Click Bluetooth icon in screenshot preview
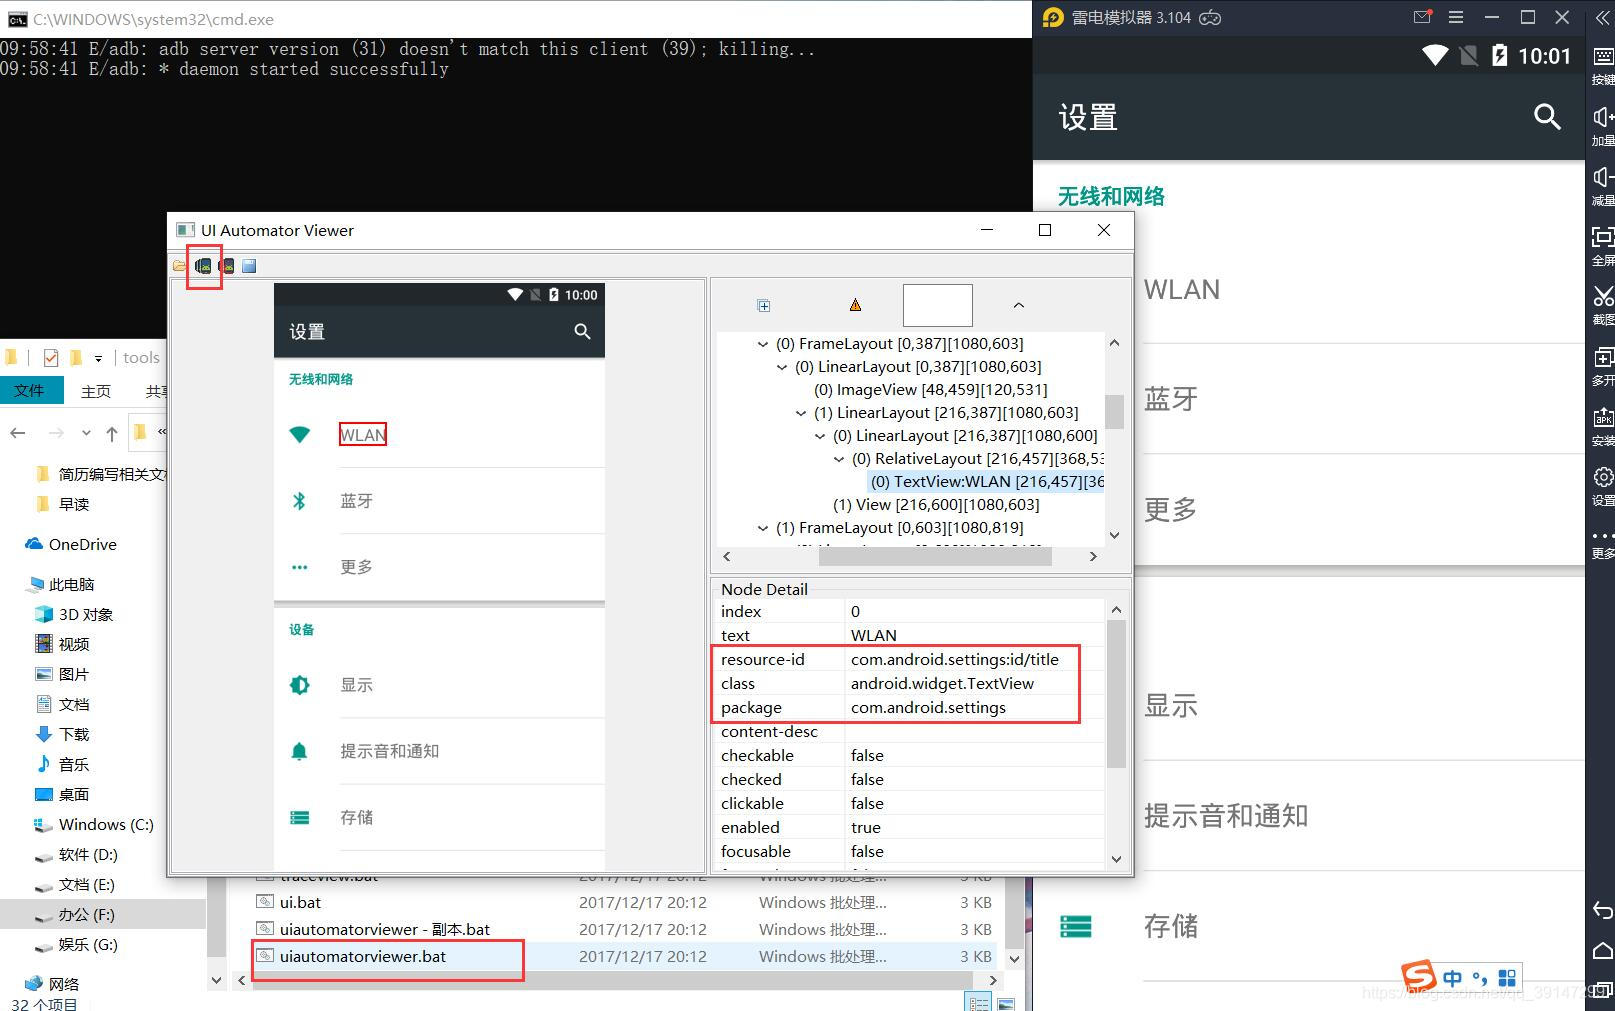The width and height of the screenshot is (1615, 1011). (x=299, y=500)
